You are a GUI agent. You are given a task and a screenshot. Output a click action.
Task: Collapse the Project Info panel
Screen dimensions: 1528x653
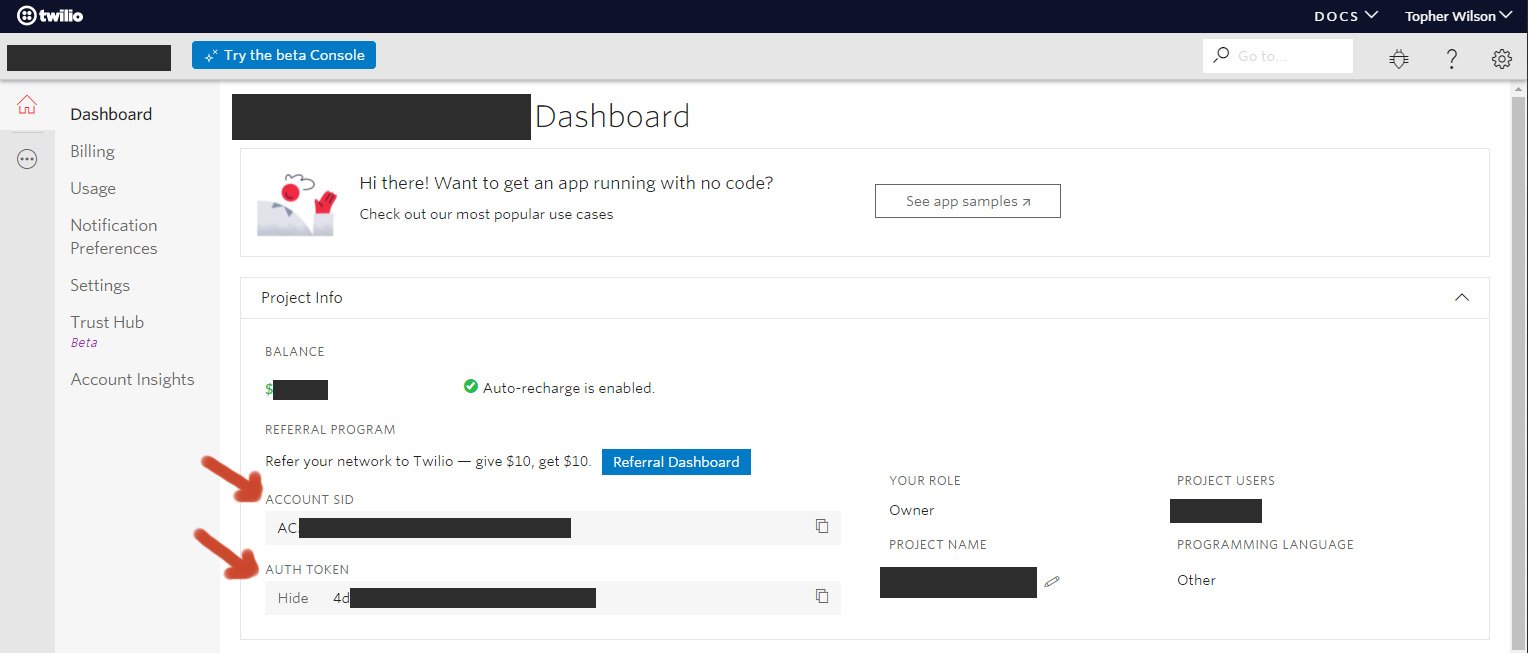[x=1461, y=298]
